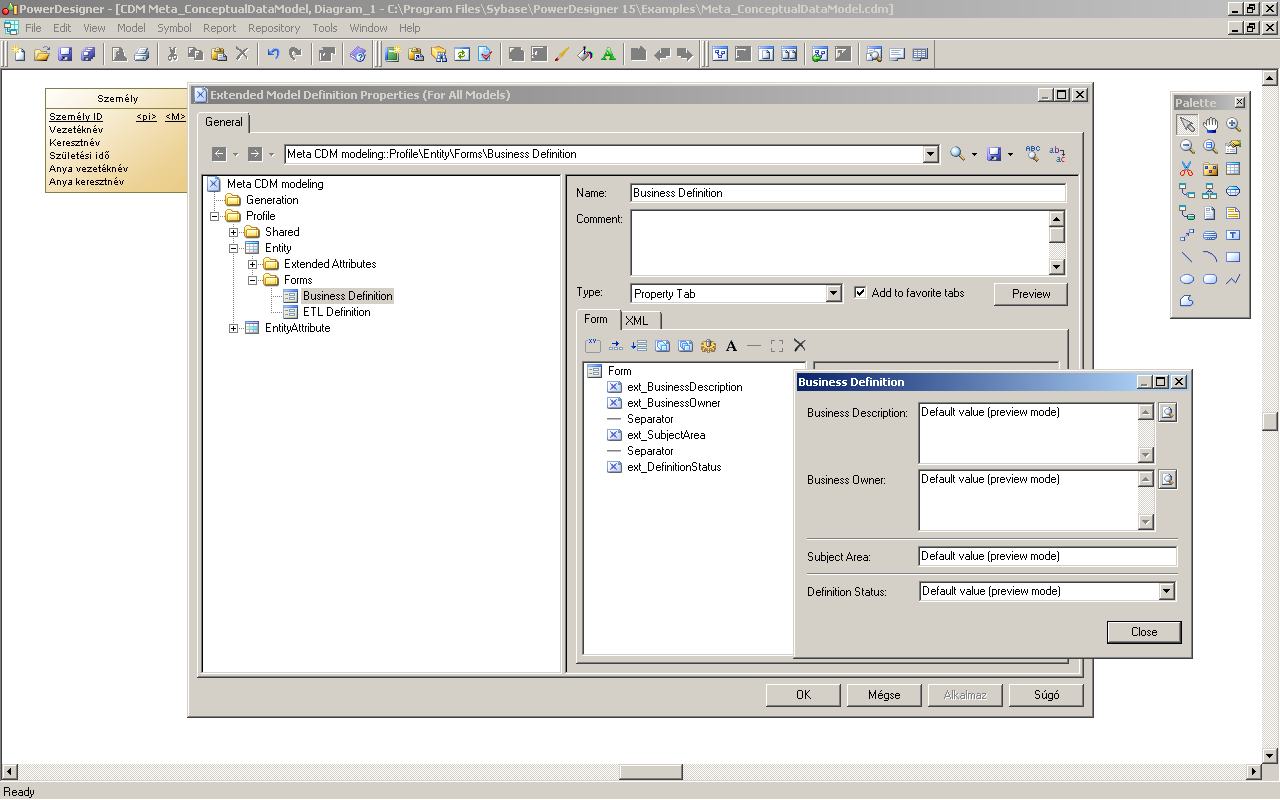1280x800 pixels.
Task: Choose the Rectangle shape tool in Palette
Action: coord(1233,257)
